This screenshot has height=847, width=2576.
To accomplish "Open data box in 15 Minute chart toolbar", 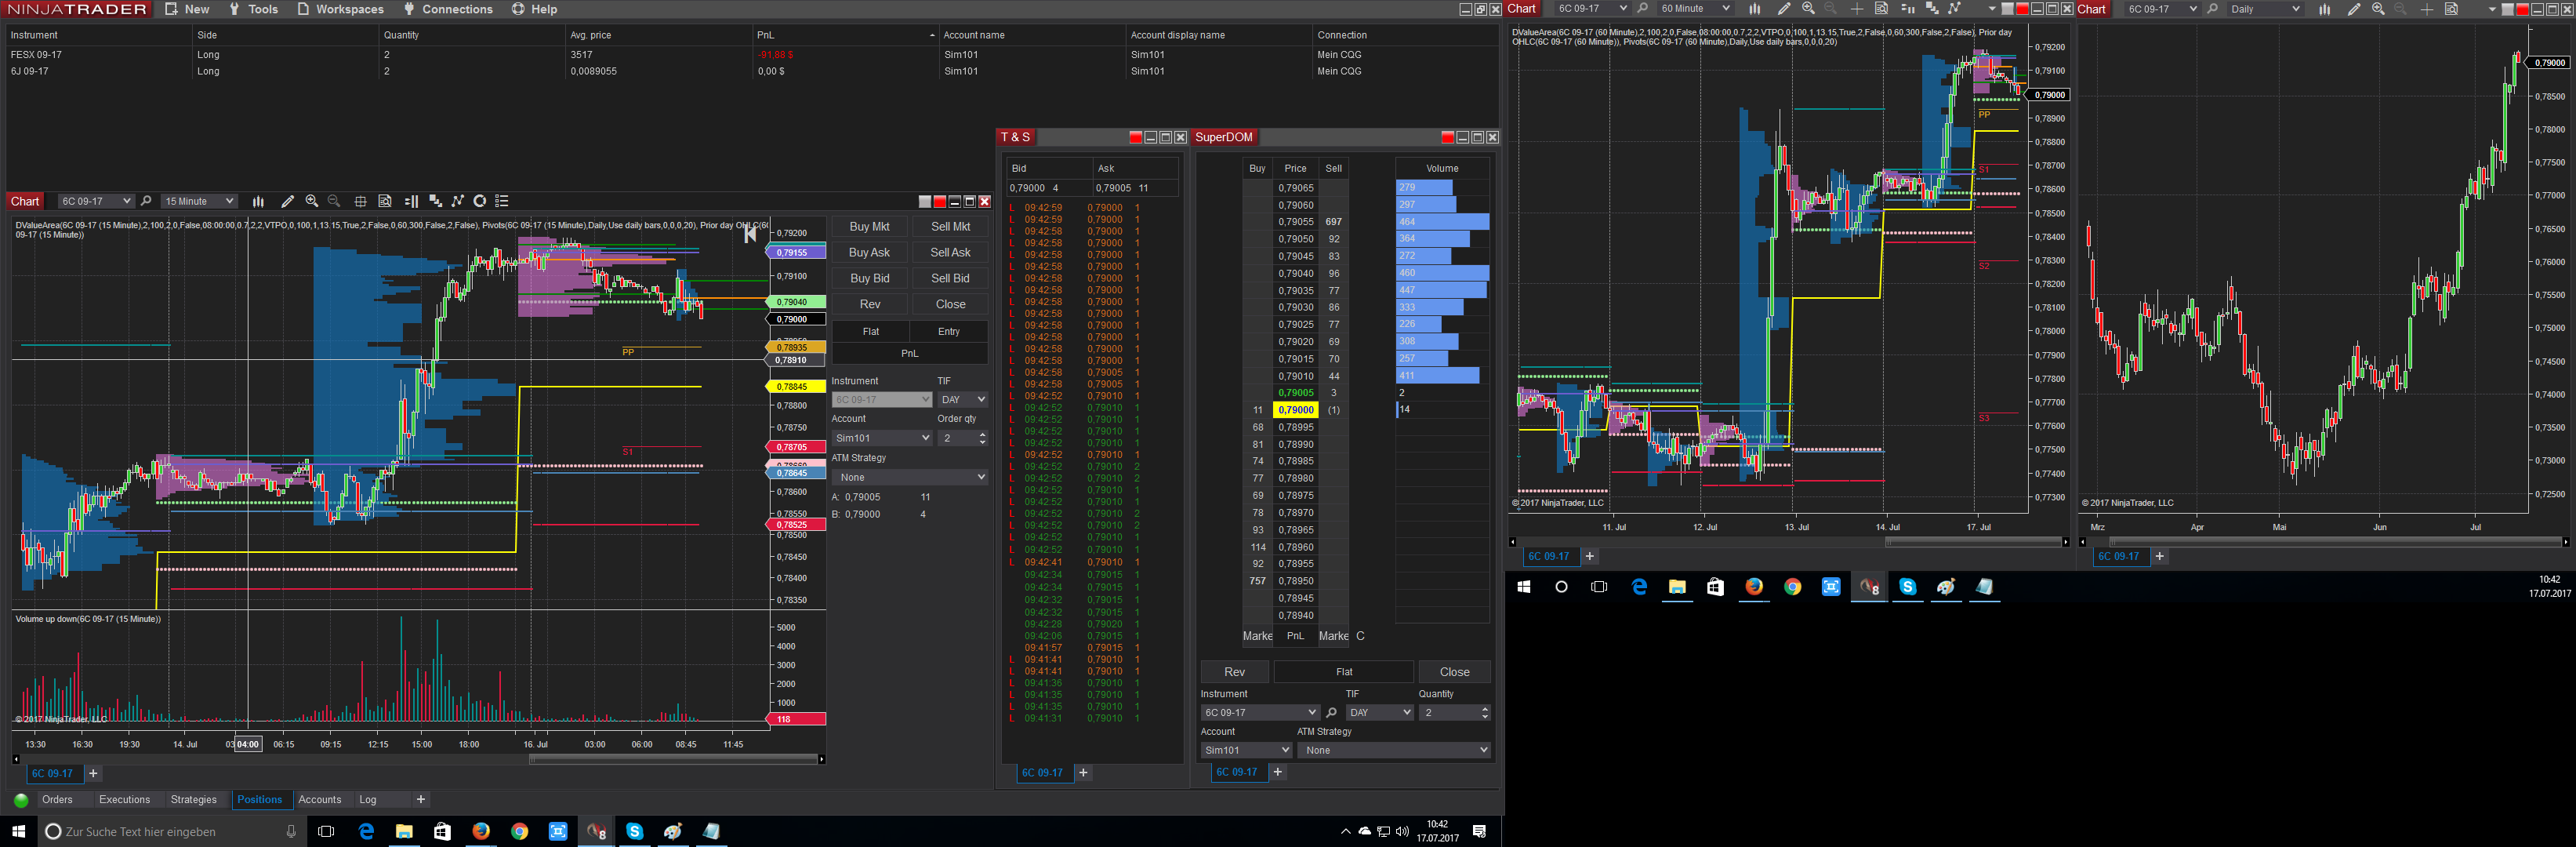I will pyautogui.click(x=385, y=201).
